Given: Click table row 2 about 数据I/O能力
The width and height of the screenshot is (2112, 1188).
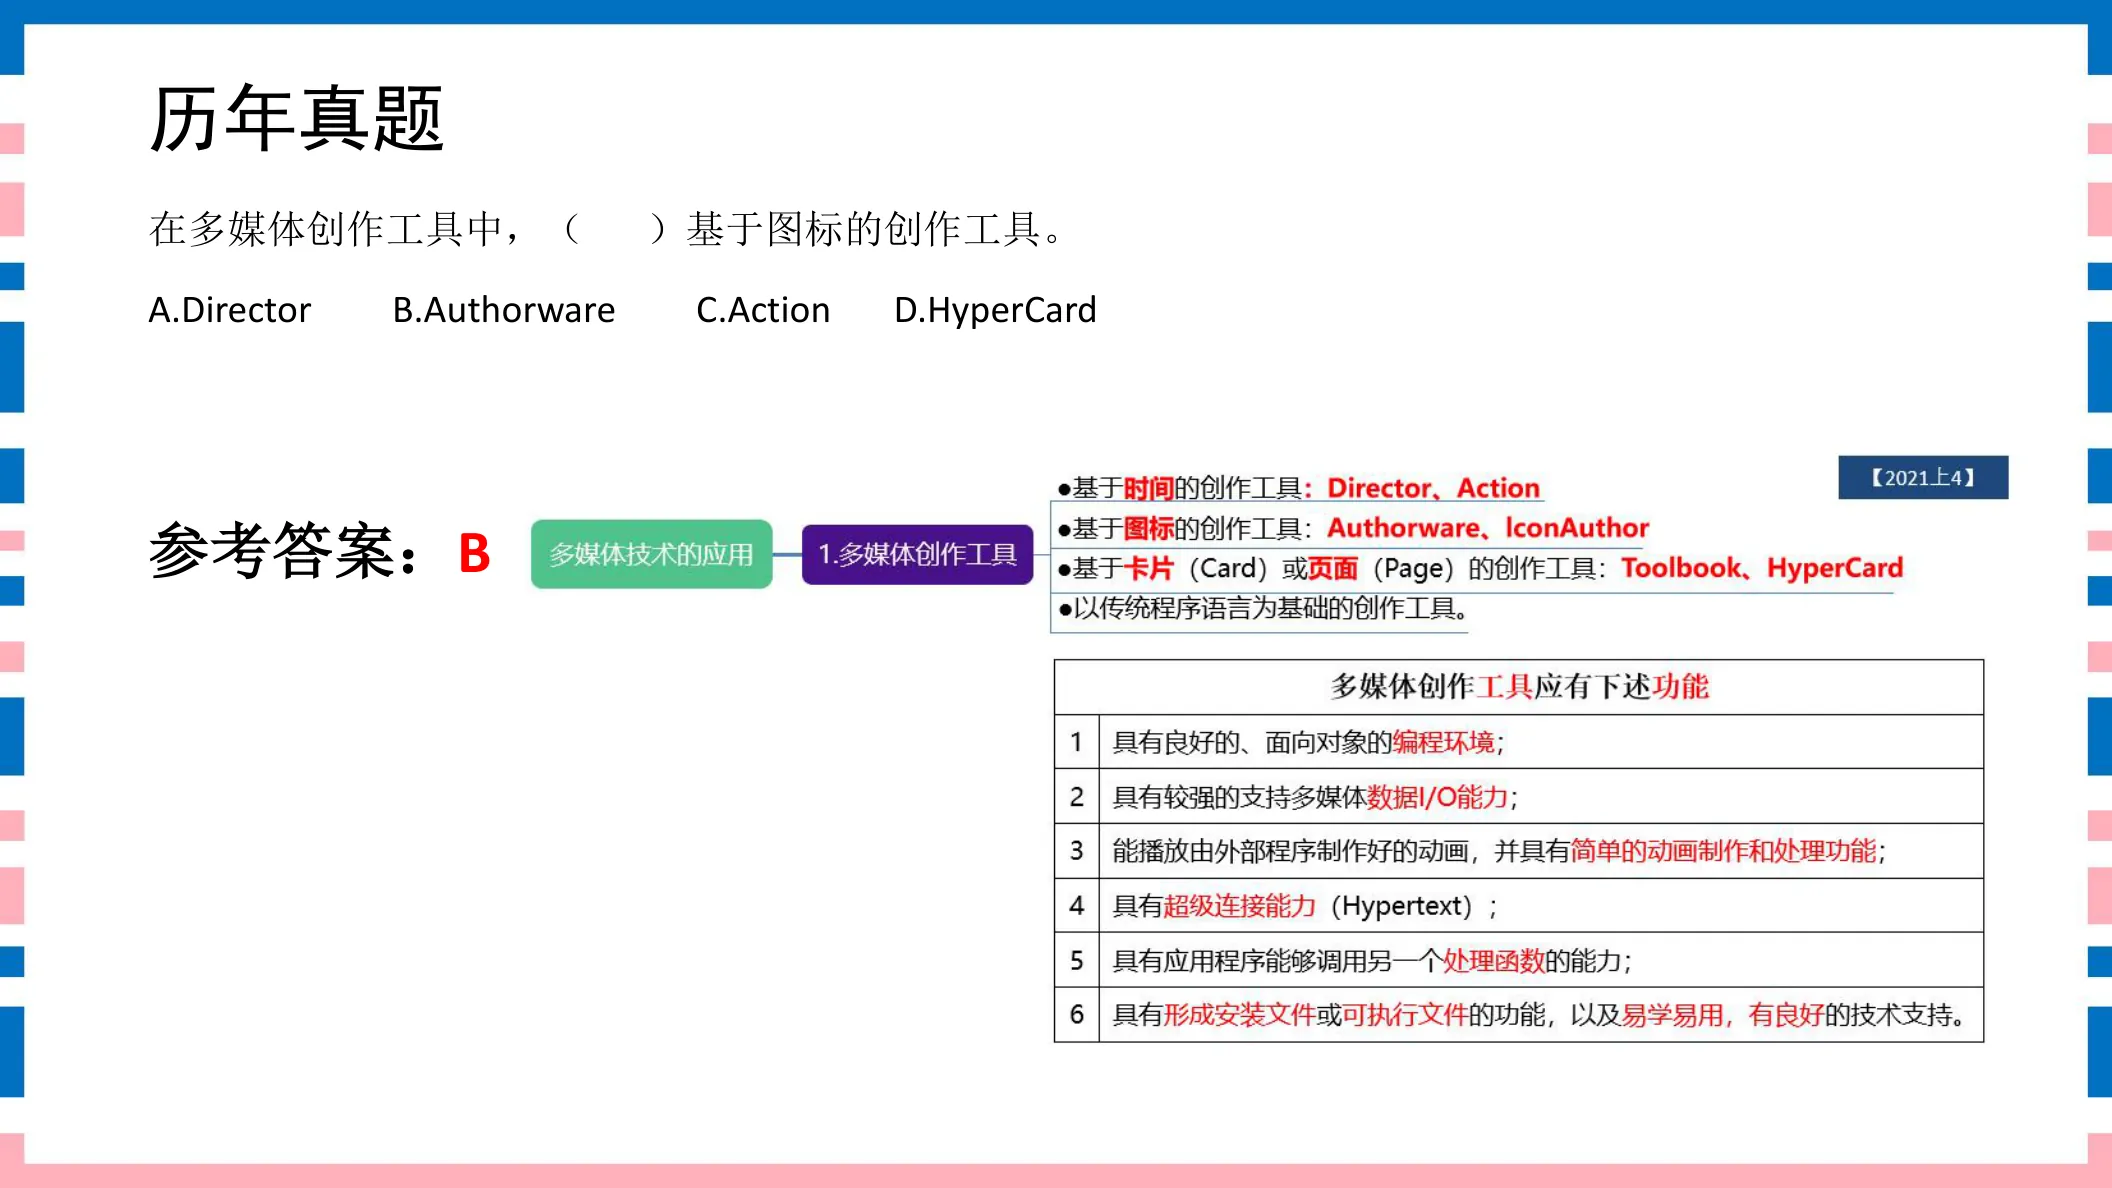Looking at the screenshot, I should tap(1519, 796).
